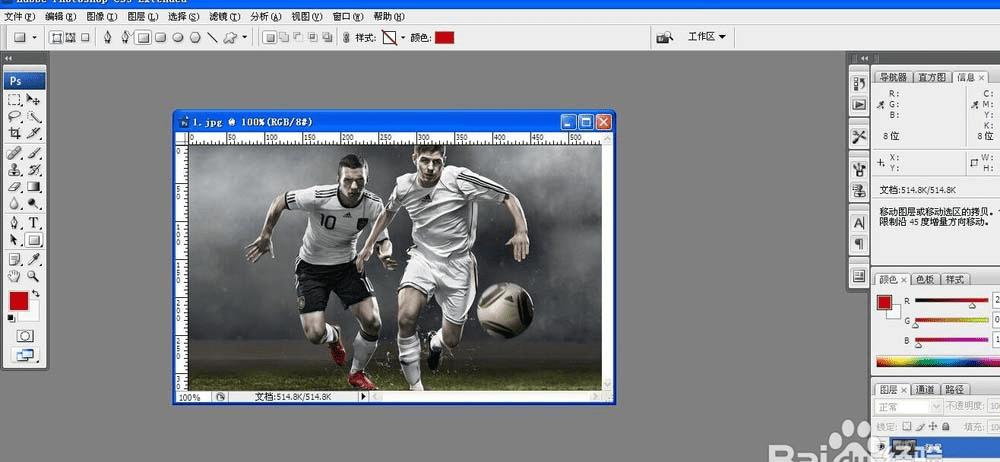Select the Lasso tool
Image resolution: width=1000 pixels, height=462 pixels.
14,117
